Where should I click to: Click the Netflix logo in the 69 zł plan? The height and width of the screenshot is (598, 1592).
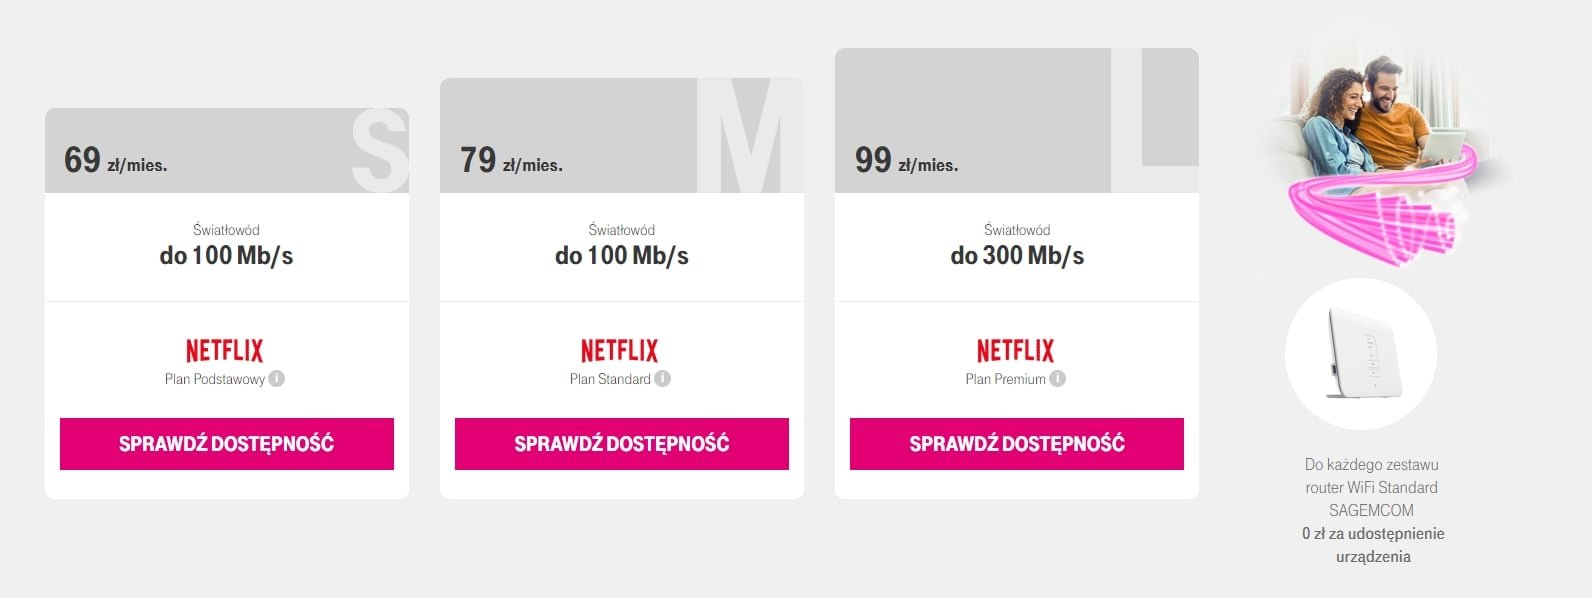pyautogui.click(x=225, y=351)
